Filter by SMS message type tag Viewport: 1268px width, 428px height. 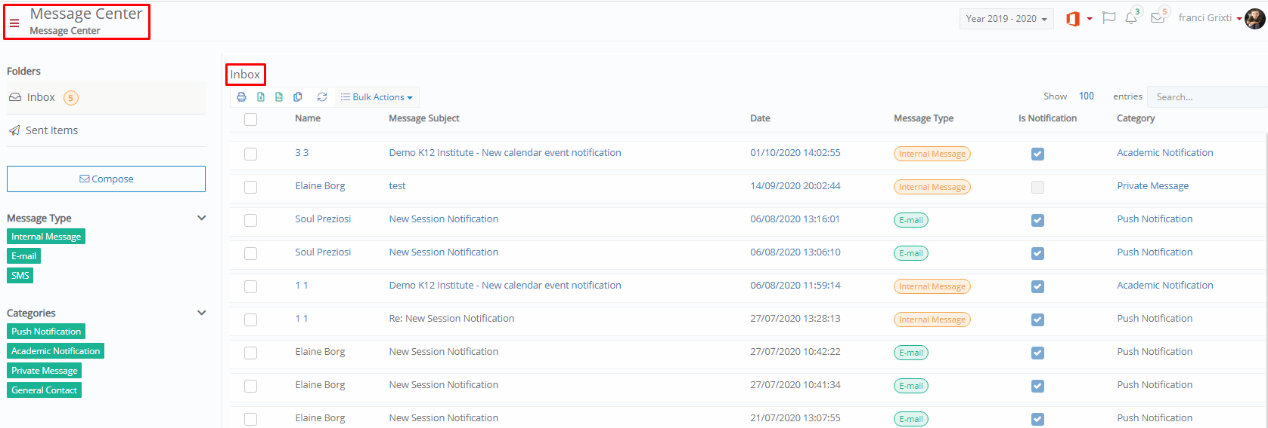[x=20, y=275]
